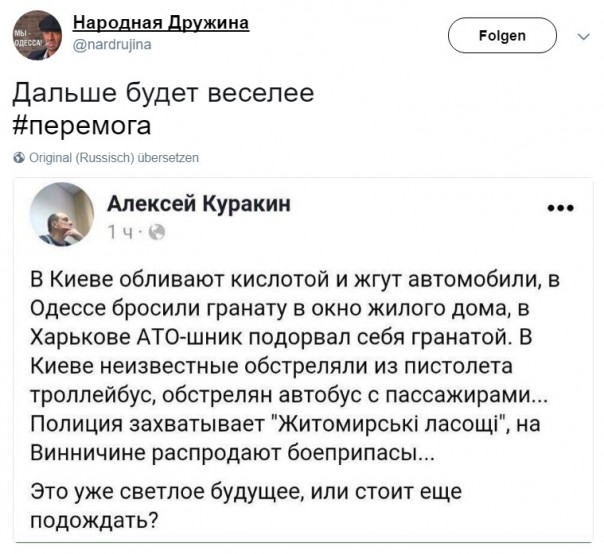This screenshot has height=554, width=604.
Task: Click the line "Винничине распродают боеприпасы"
Action: point(232,452)
